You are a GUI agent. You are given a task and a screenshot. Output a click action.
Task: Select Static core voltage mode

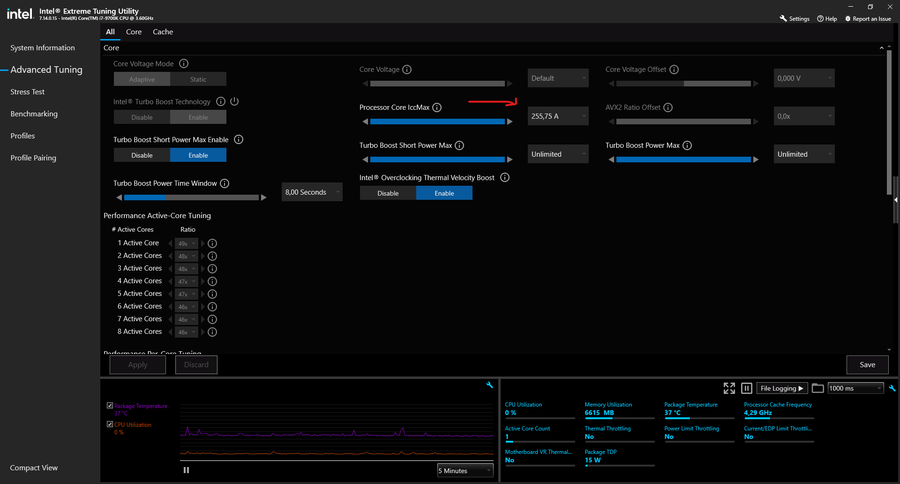198,79
